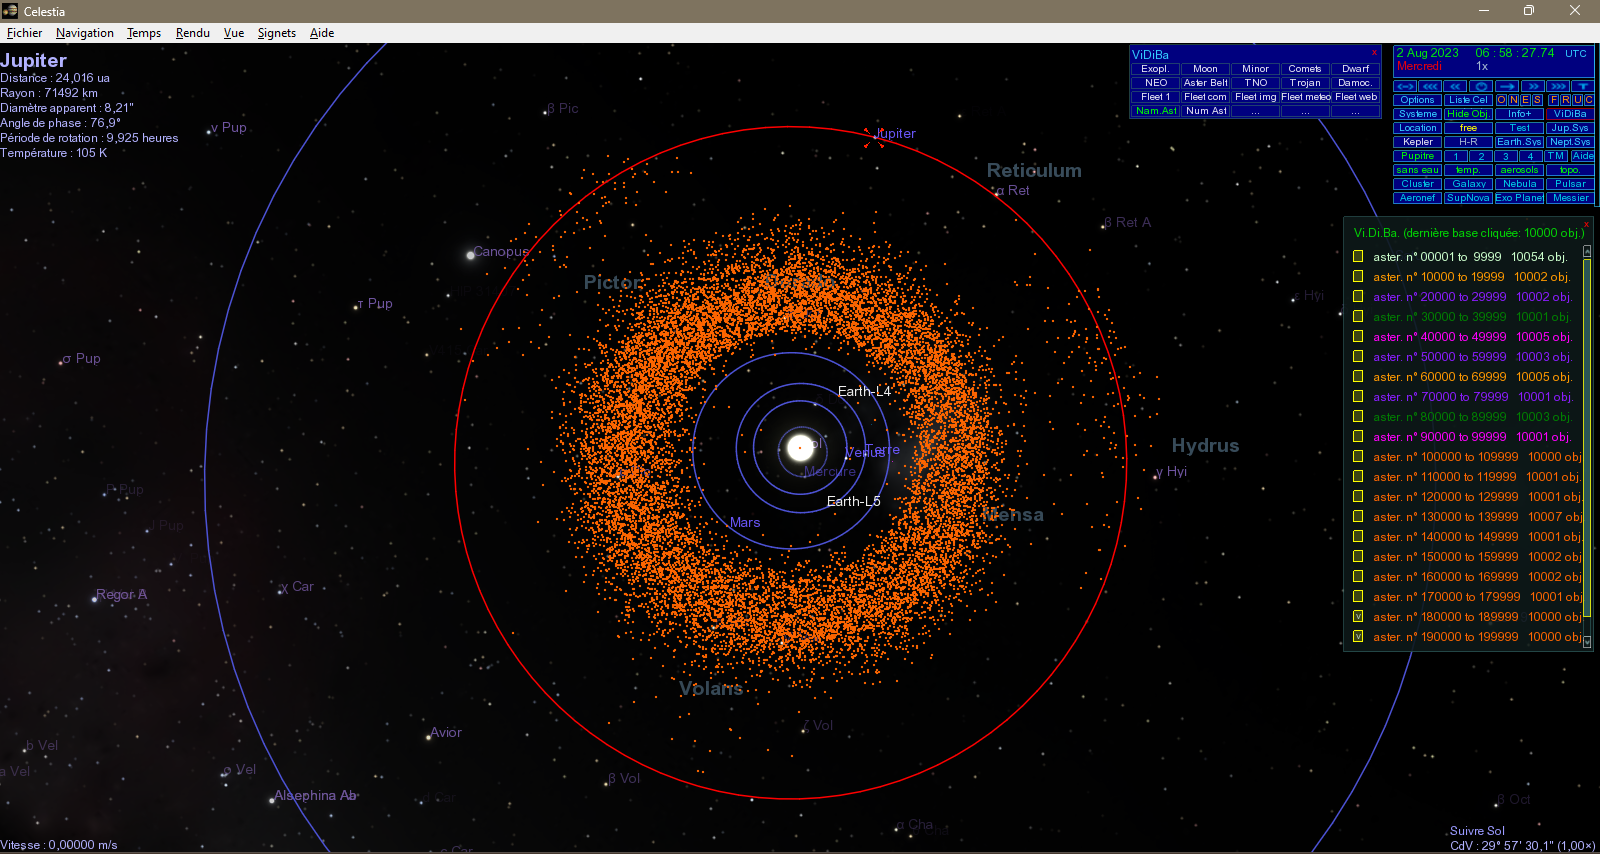Click the Kepler button

tap(1417, 142)
